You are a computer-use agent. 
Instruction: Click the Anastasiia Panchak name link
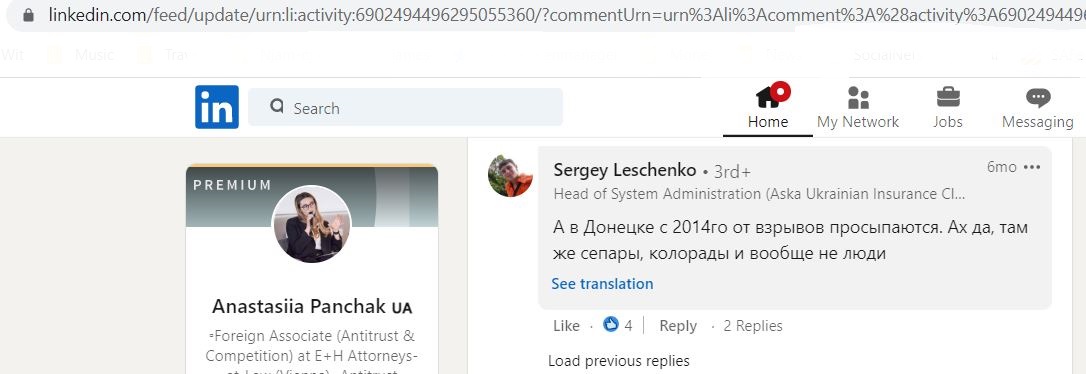pyautogui.click(x=312, y=306)
